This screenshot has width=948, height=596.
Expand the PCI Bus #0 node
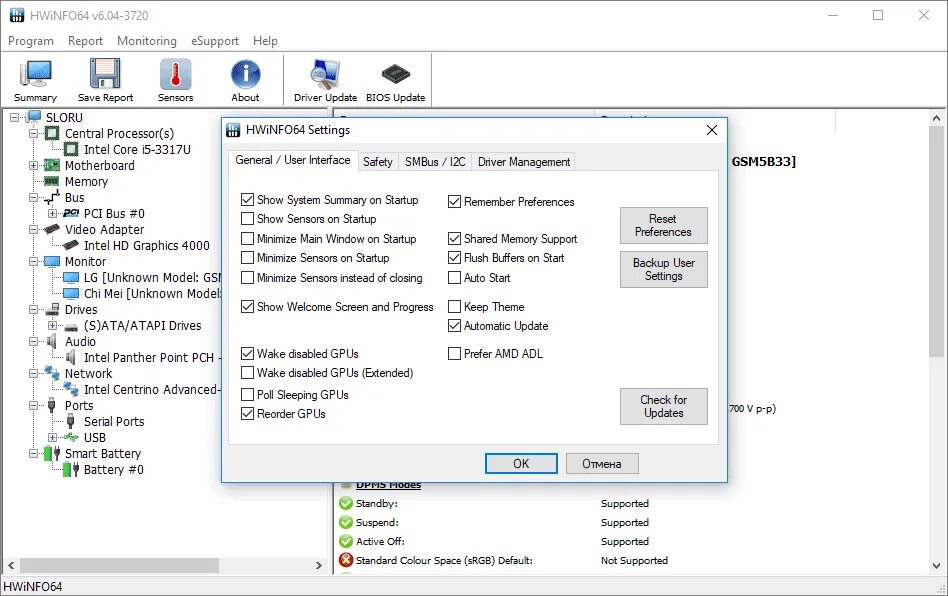pos(53,213)
